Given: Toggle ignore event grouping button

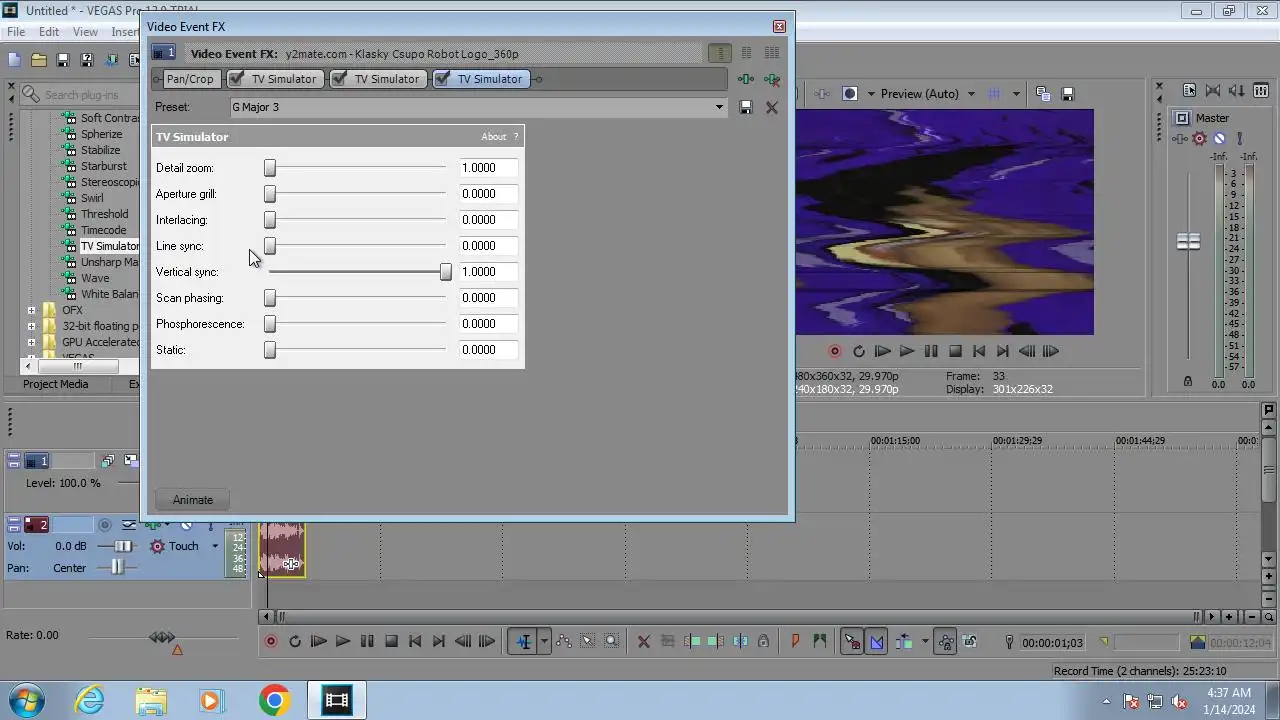Looking at the screenshot, I should (969, 642).
